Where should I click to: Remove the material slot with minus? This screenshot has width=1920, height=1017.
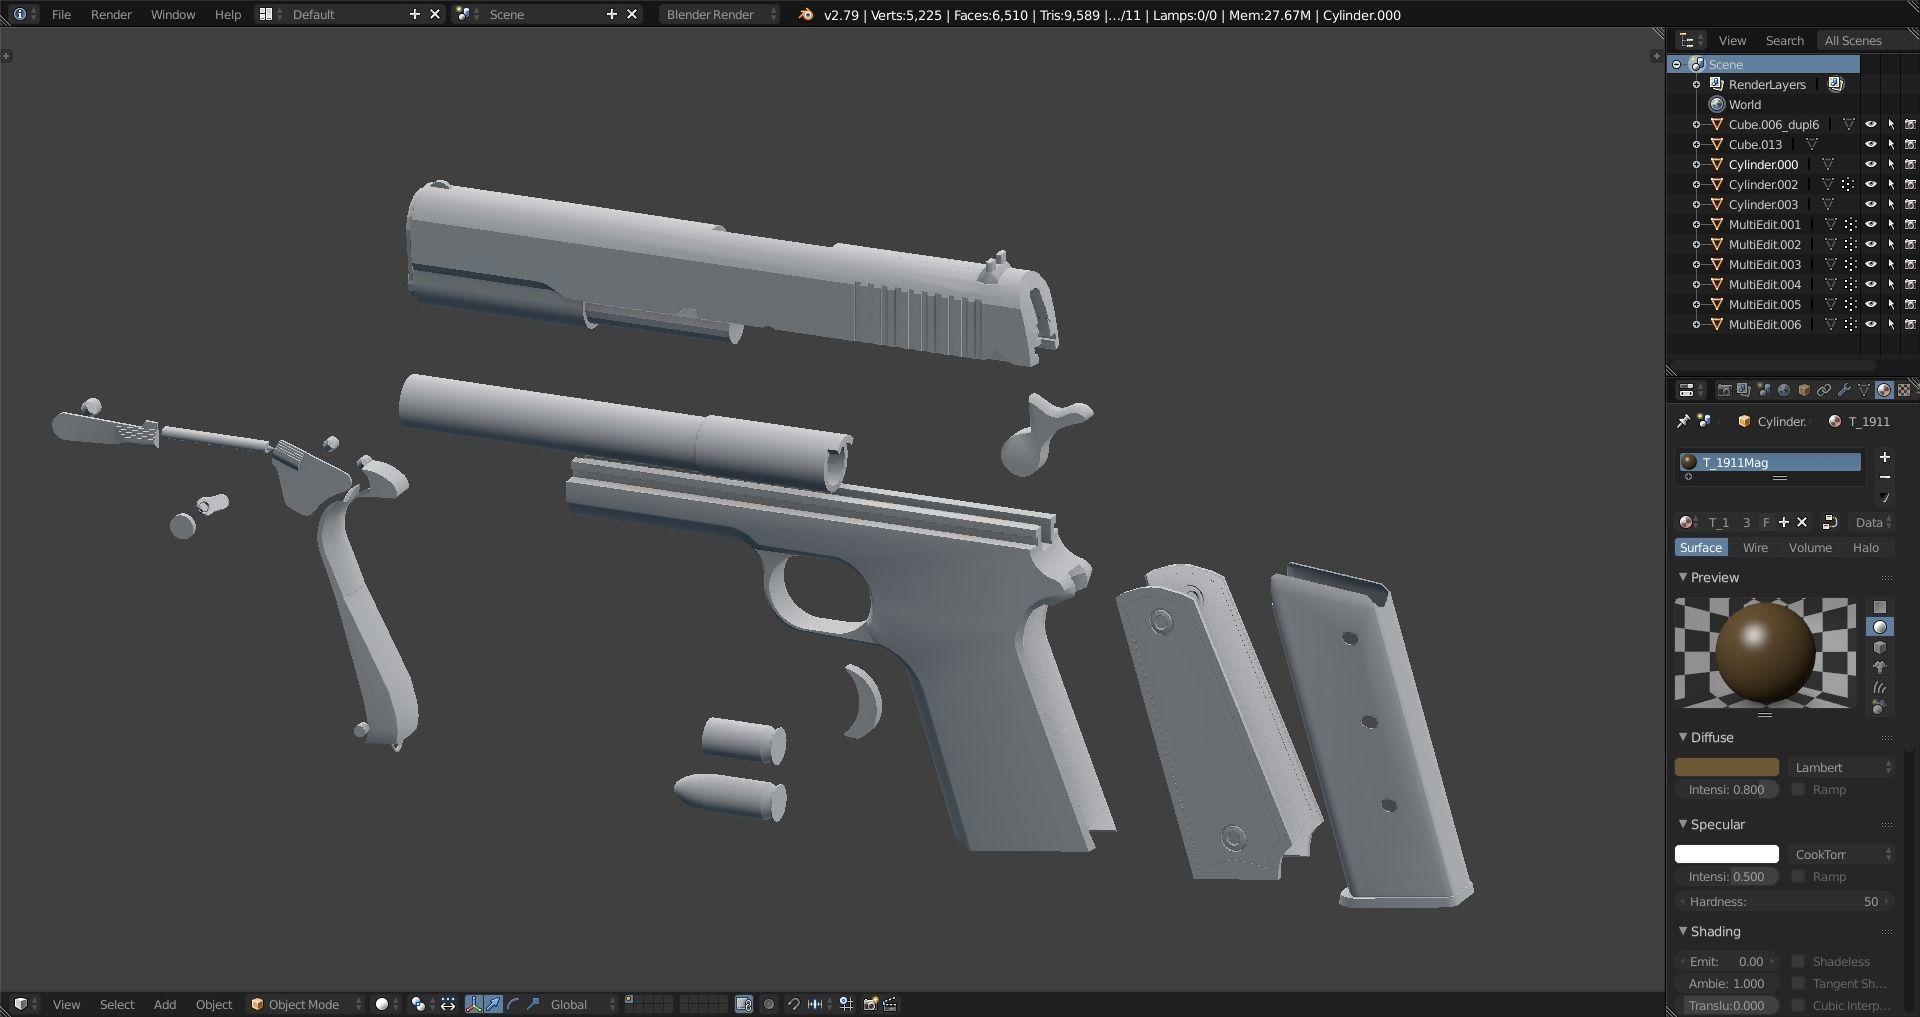1885,477
